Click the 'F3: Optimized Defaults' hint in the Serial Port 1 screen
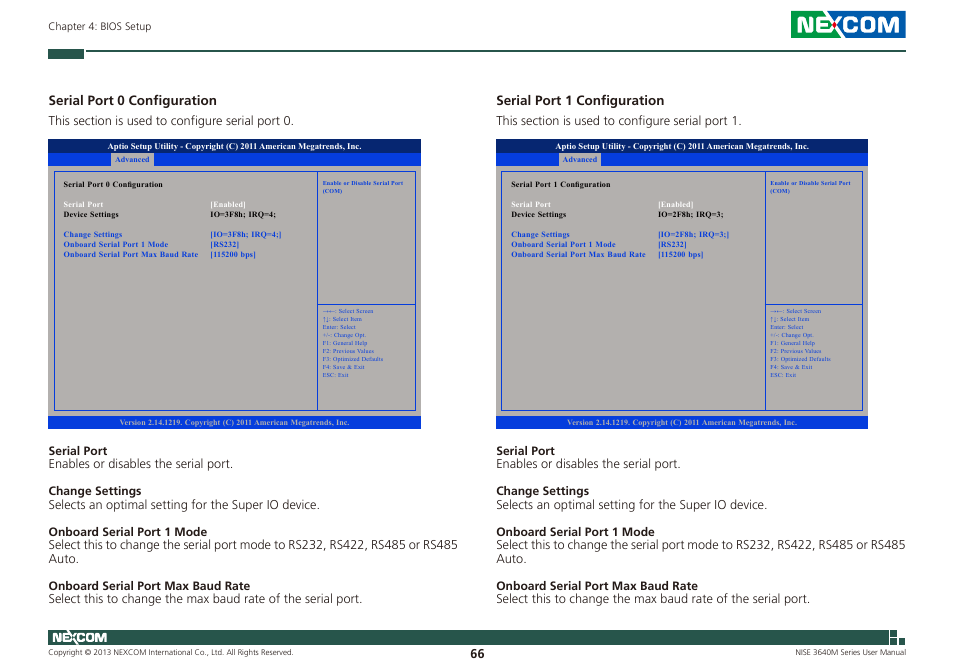Viewport: 954px width, 672px height. tap(800, 359)
